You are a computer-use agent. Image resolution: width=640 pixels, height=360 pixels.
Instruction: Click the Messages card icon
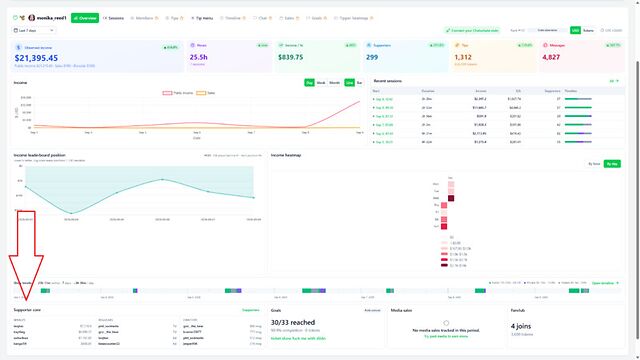coord(545,45)
